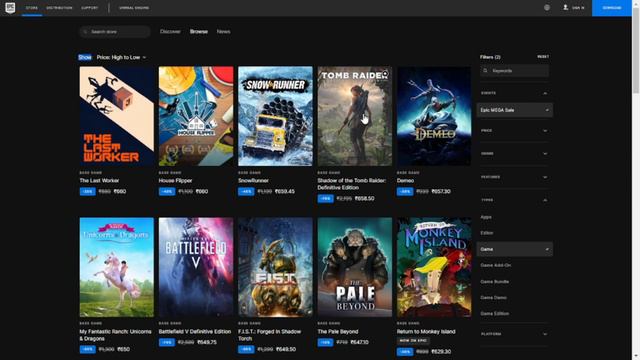Select the Apps type filter
Screen dimensions: 640x360
coord(486,217)
